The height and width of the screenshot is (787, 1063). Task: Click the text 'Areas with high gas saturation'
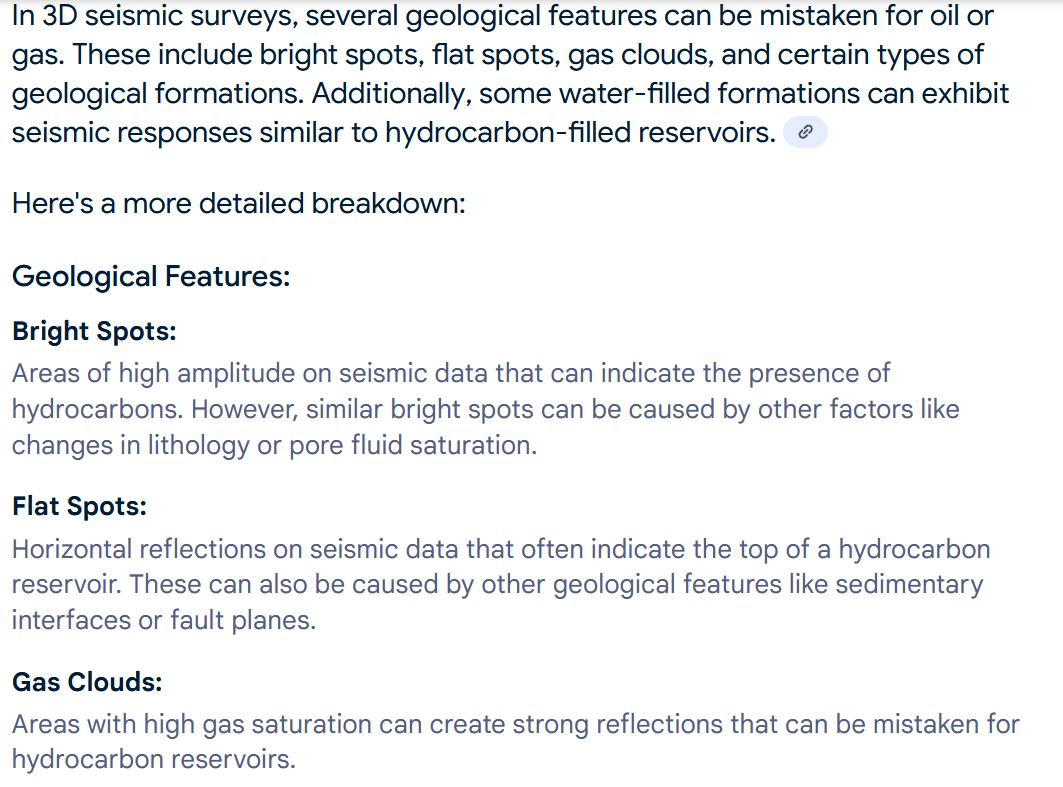point(192,725)
